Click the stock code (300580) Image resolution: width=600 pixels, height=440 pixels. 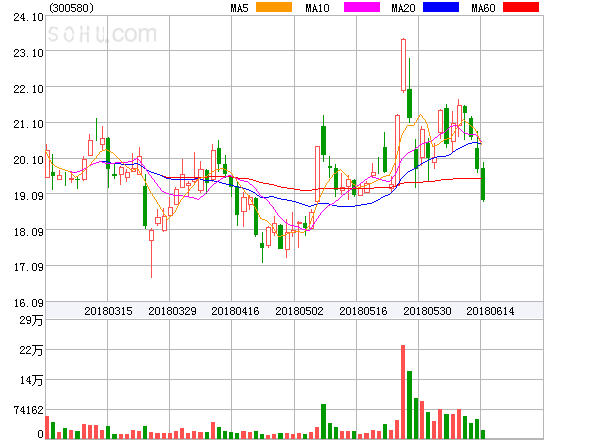[71, 8]
